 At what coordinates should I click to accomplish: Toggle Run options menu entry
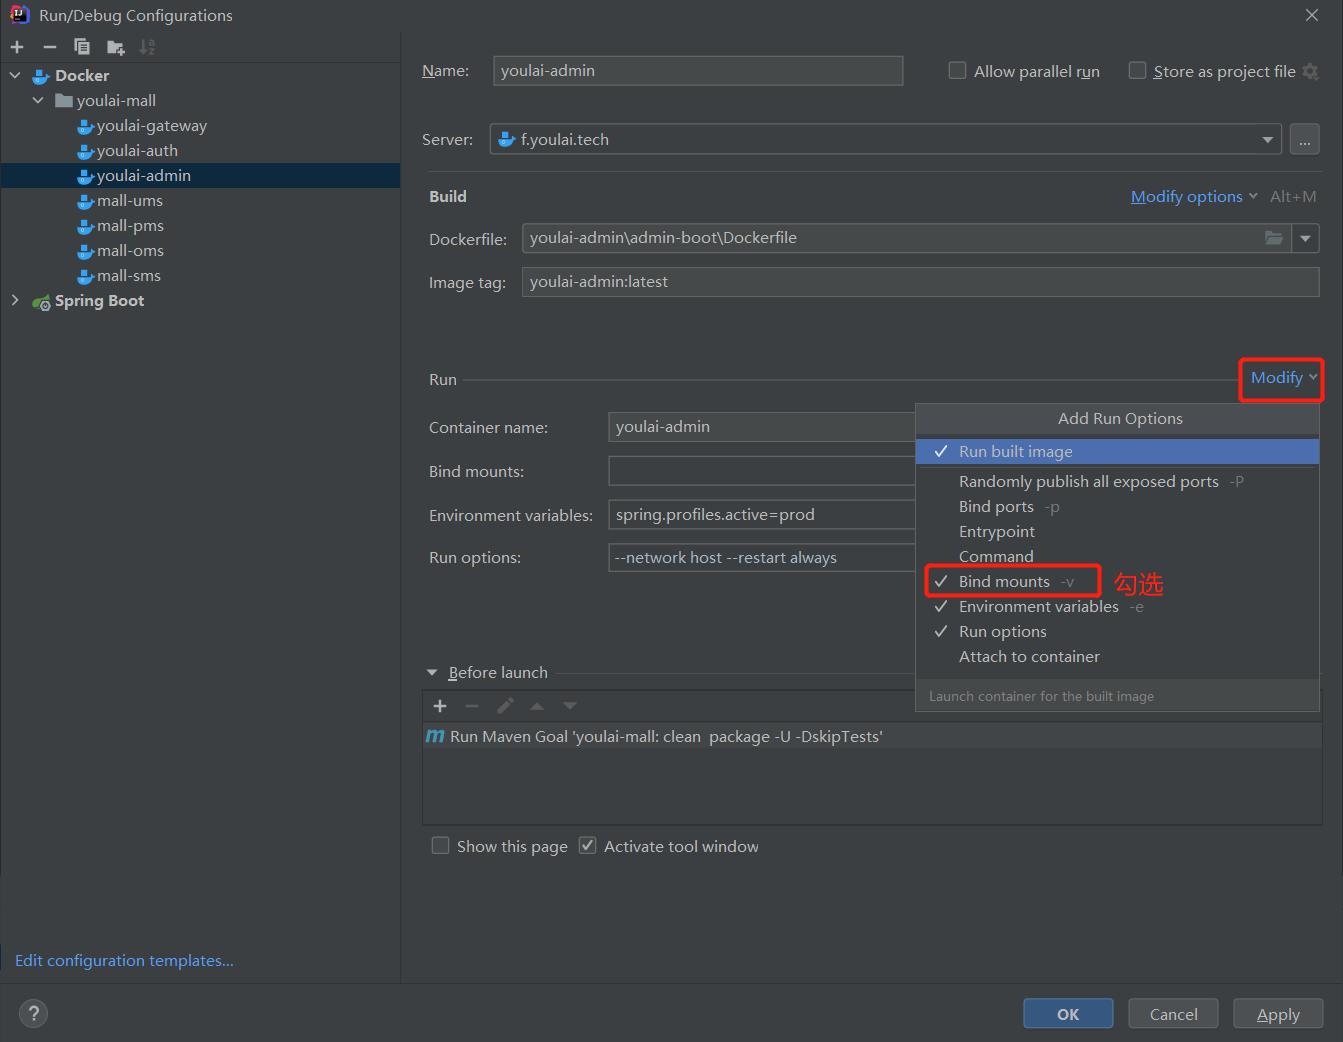coord(1117,632)
